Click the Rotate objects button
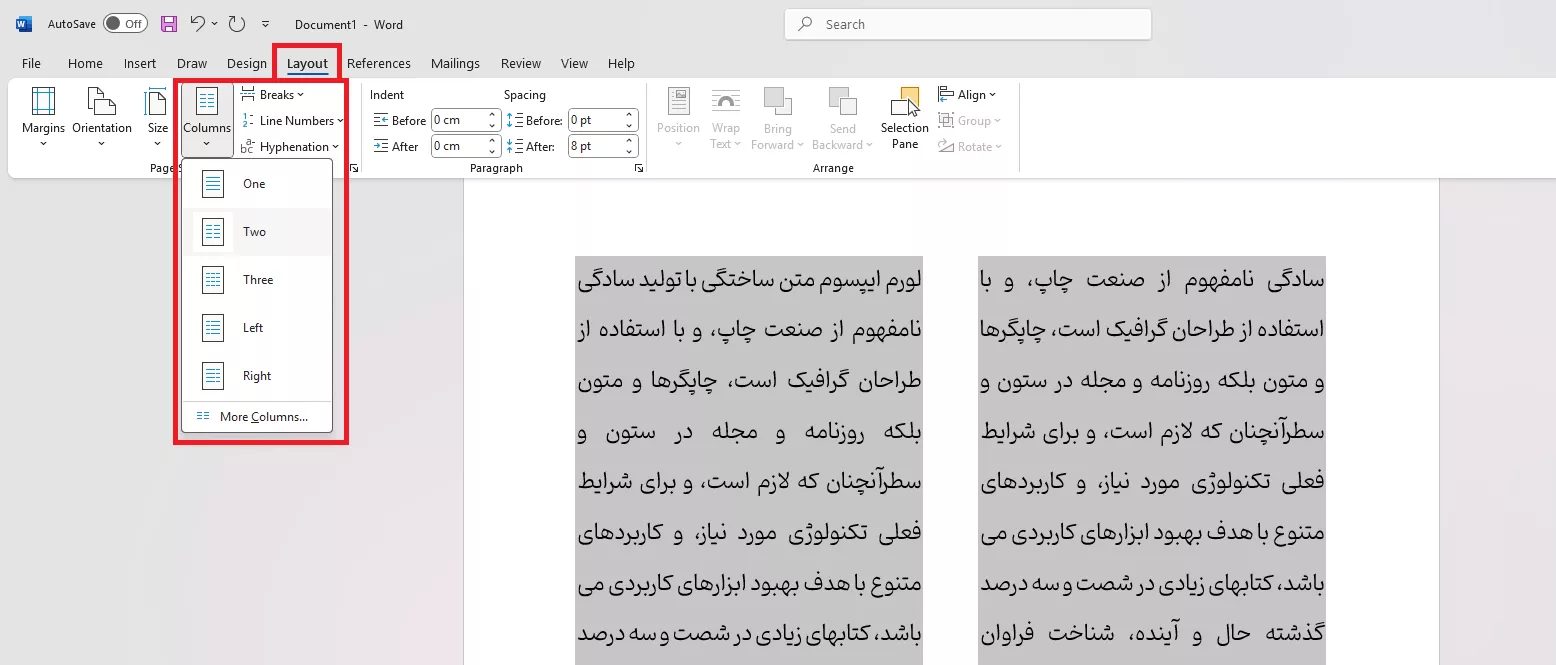 click(x=969, y=147)
